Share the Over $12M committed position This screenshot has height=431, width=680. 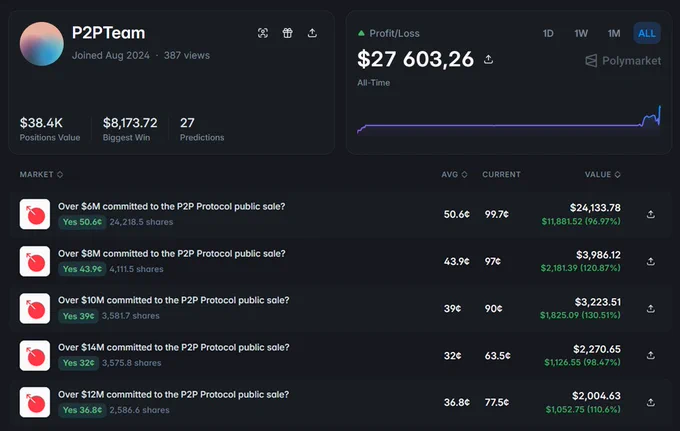651,402
